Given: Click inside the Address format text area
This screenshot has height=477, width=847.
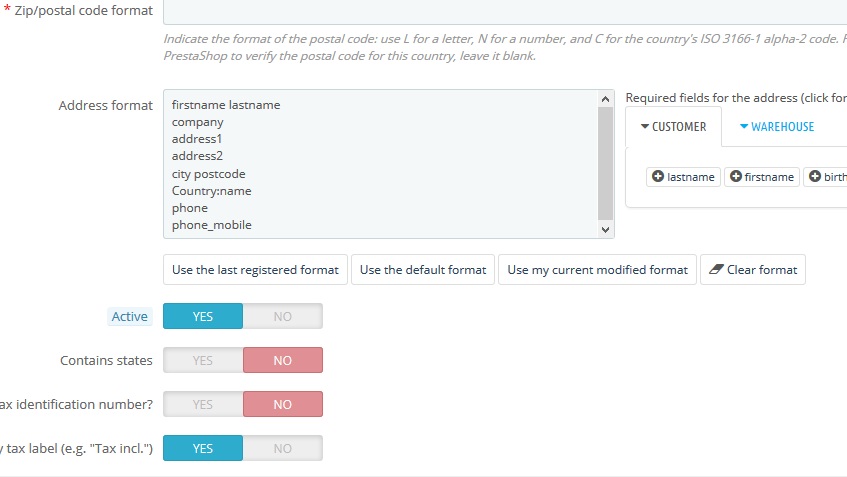Looking at the screenshot, I should (x=380, y=164).
